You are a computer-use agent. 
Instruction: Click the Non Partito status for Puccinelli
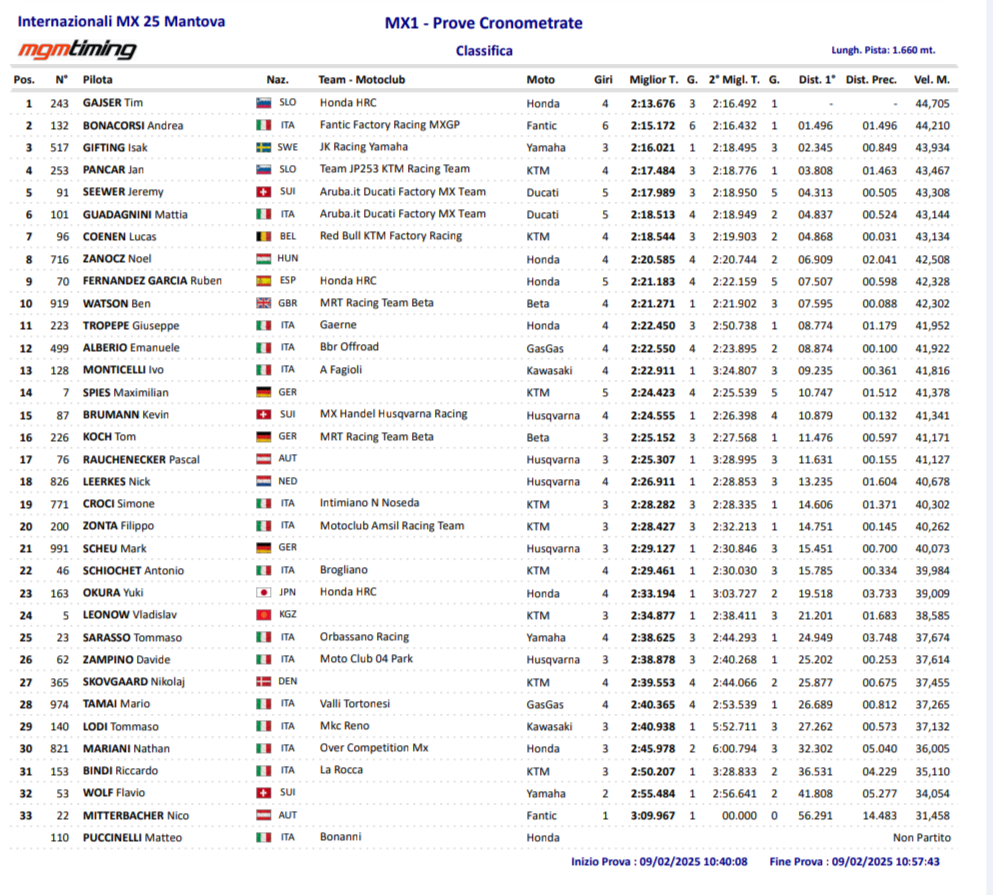[921, 838]
